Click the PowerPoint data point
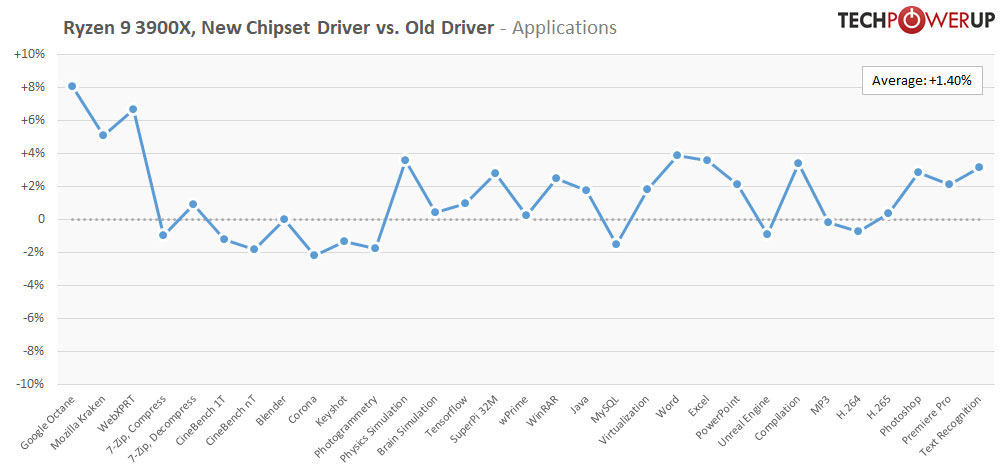1003x472 pixels. (737, 184)
